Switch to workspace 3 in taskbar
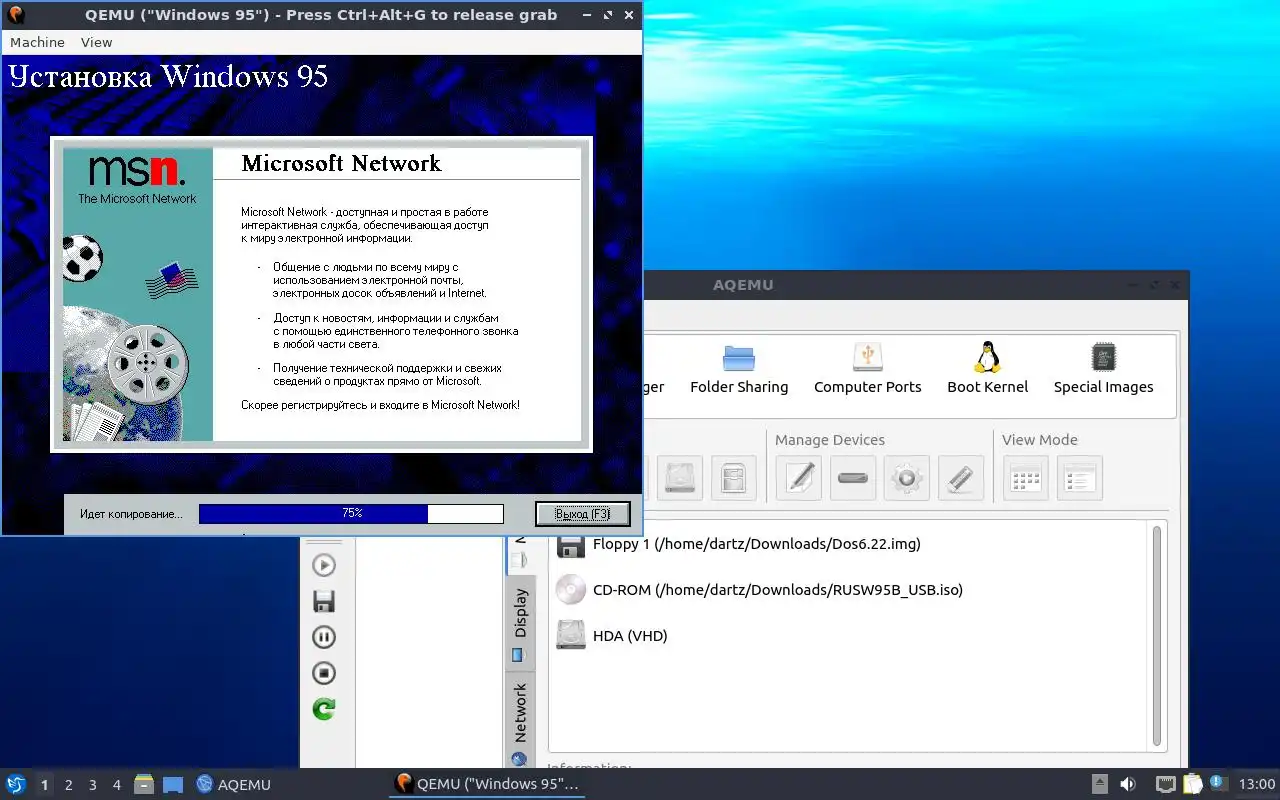This screenshot has width=1280, height=800. click(x=92, y=785)
